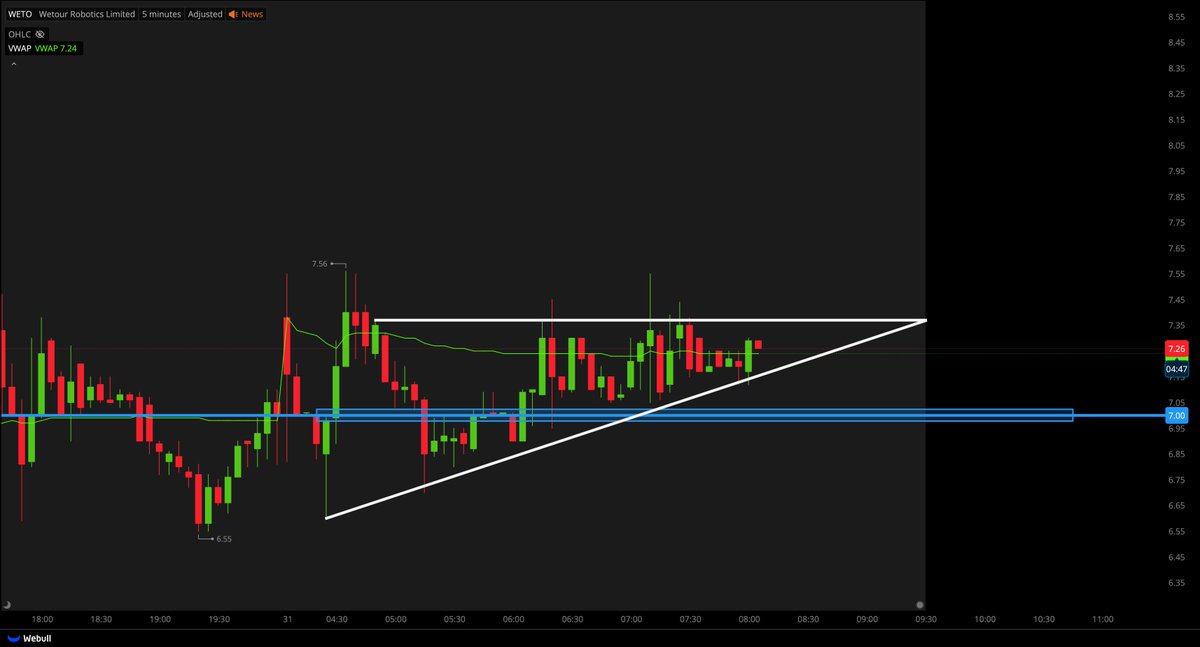Viewport: 1200px width, 647px height.
Task: Click the 7.56 high price marker
Action: [x=320, y=263]
